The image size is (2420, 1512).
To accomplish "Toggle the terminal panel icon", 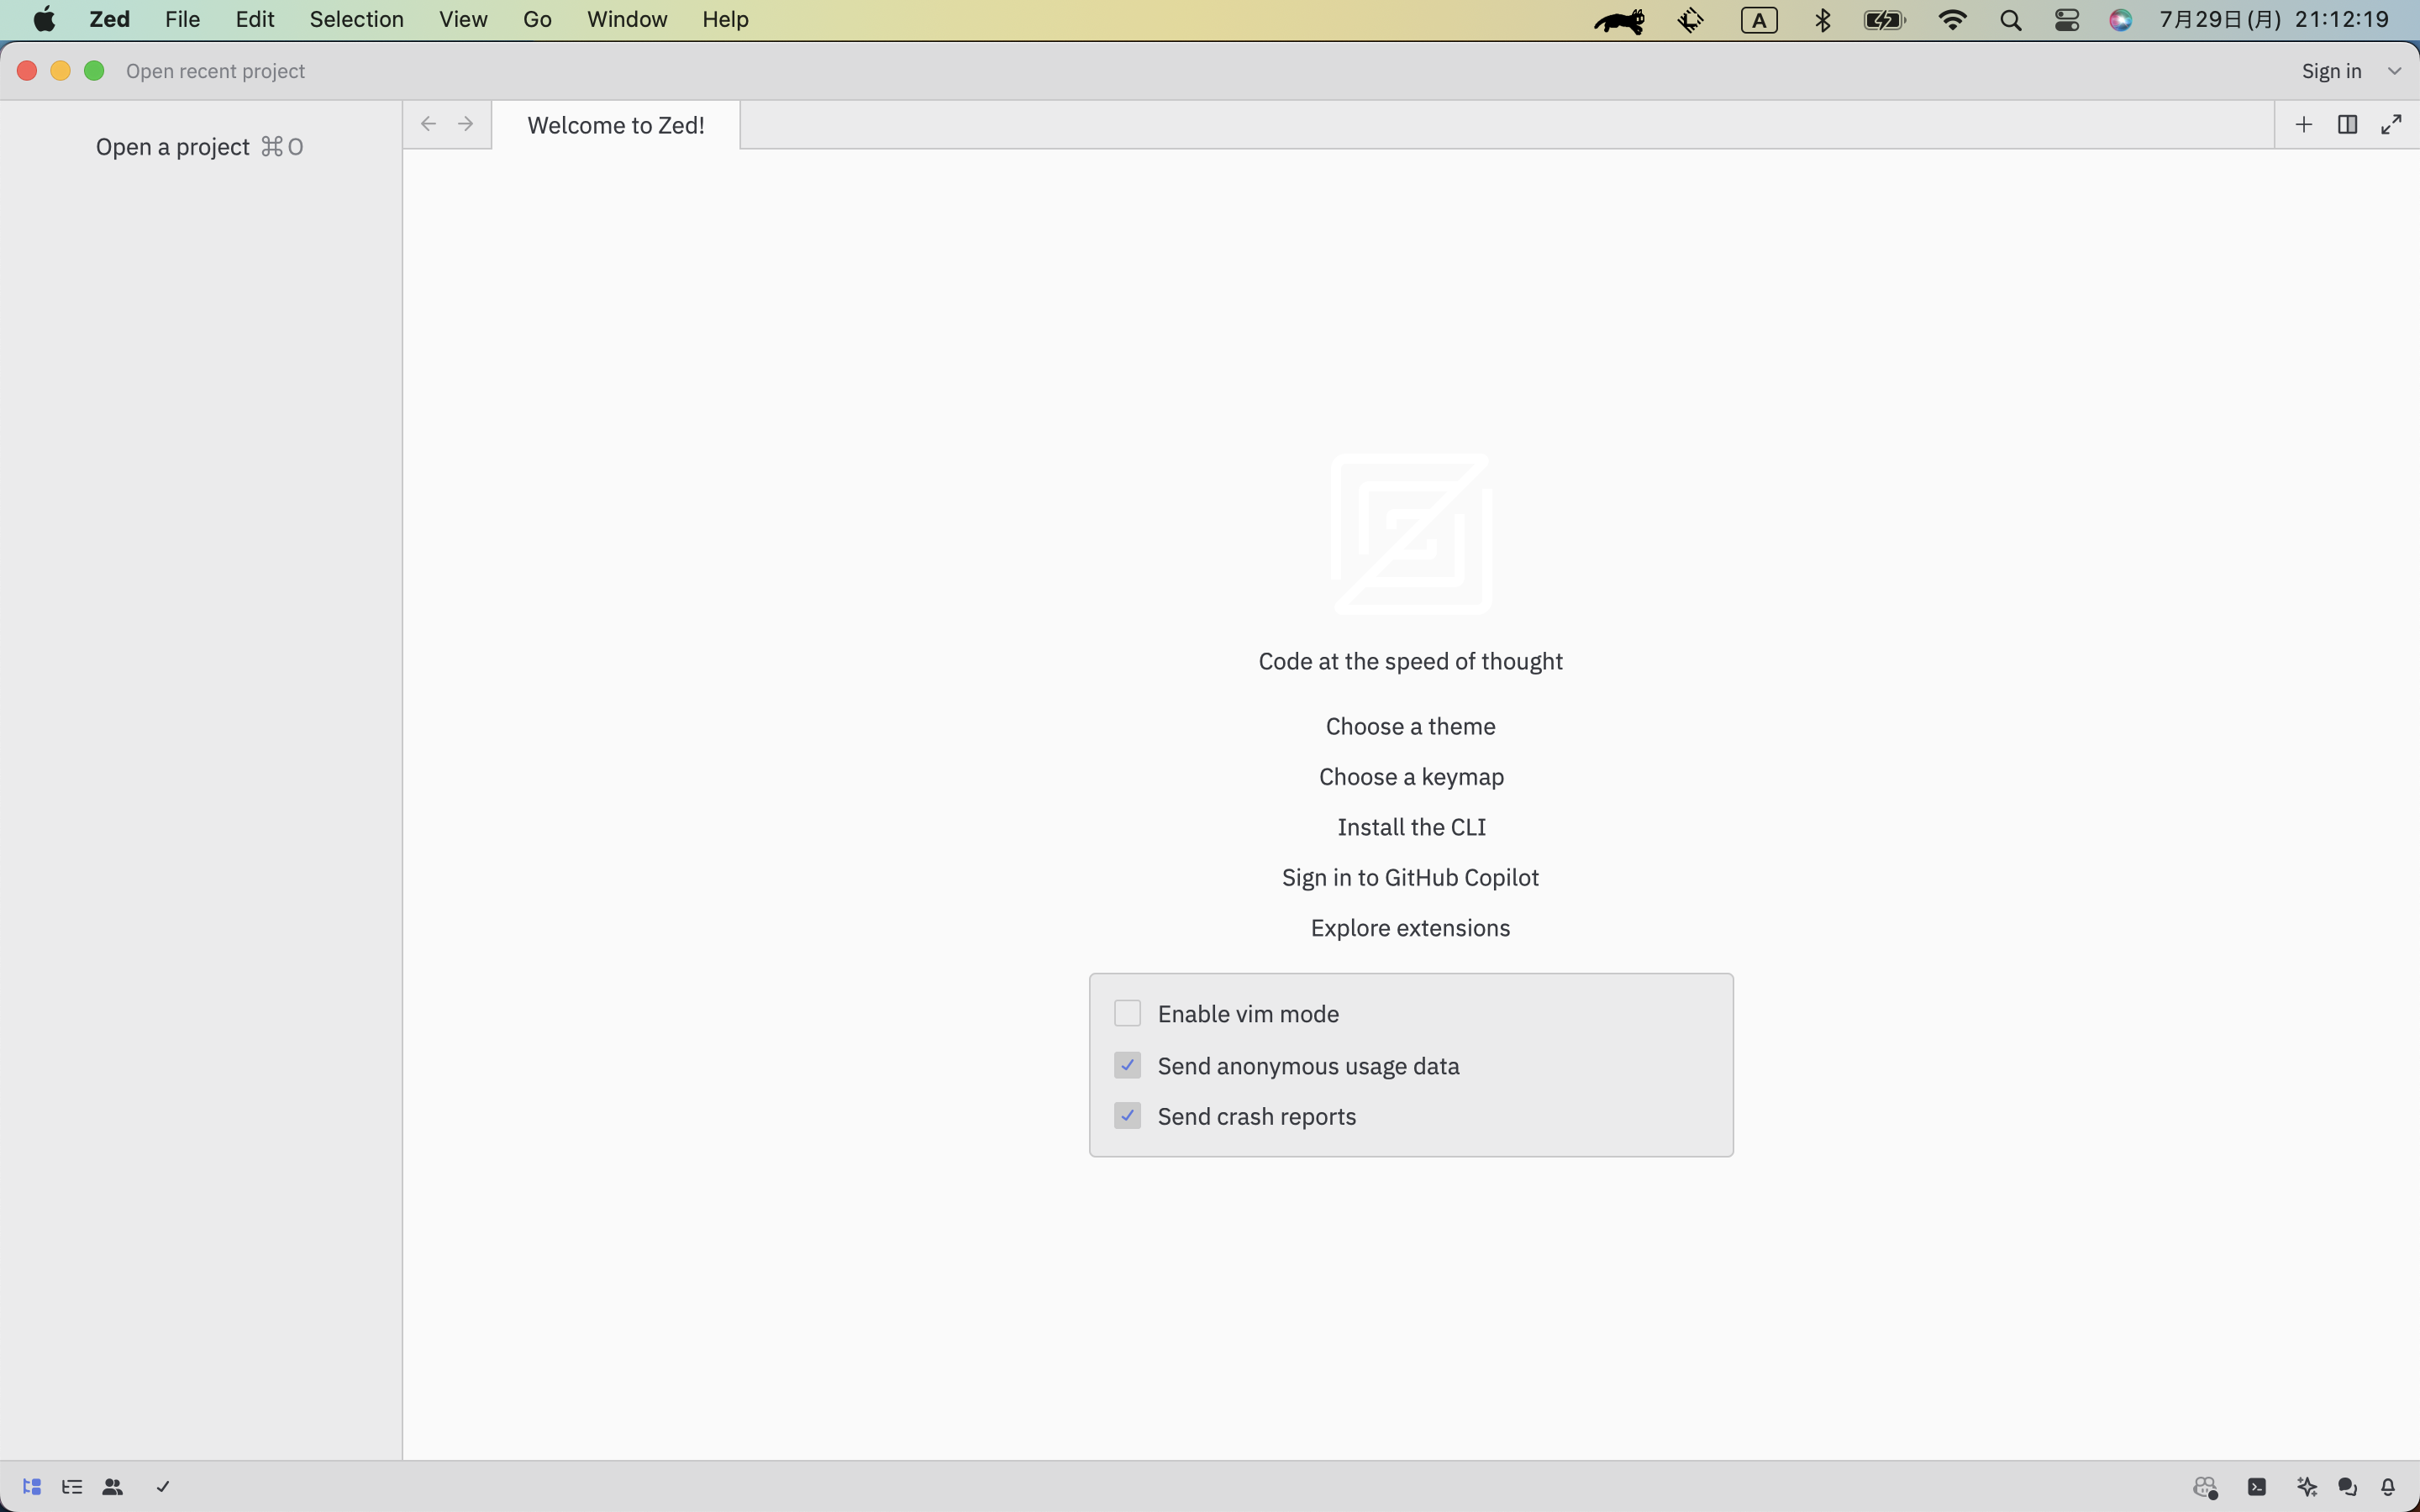I will tap(2257, 1487).
